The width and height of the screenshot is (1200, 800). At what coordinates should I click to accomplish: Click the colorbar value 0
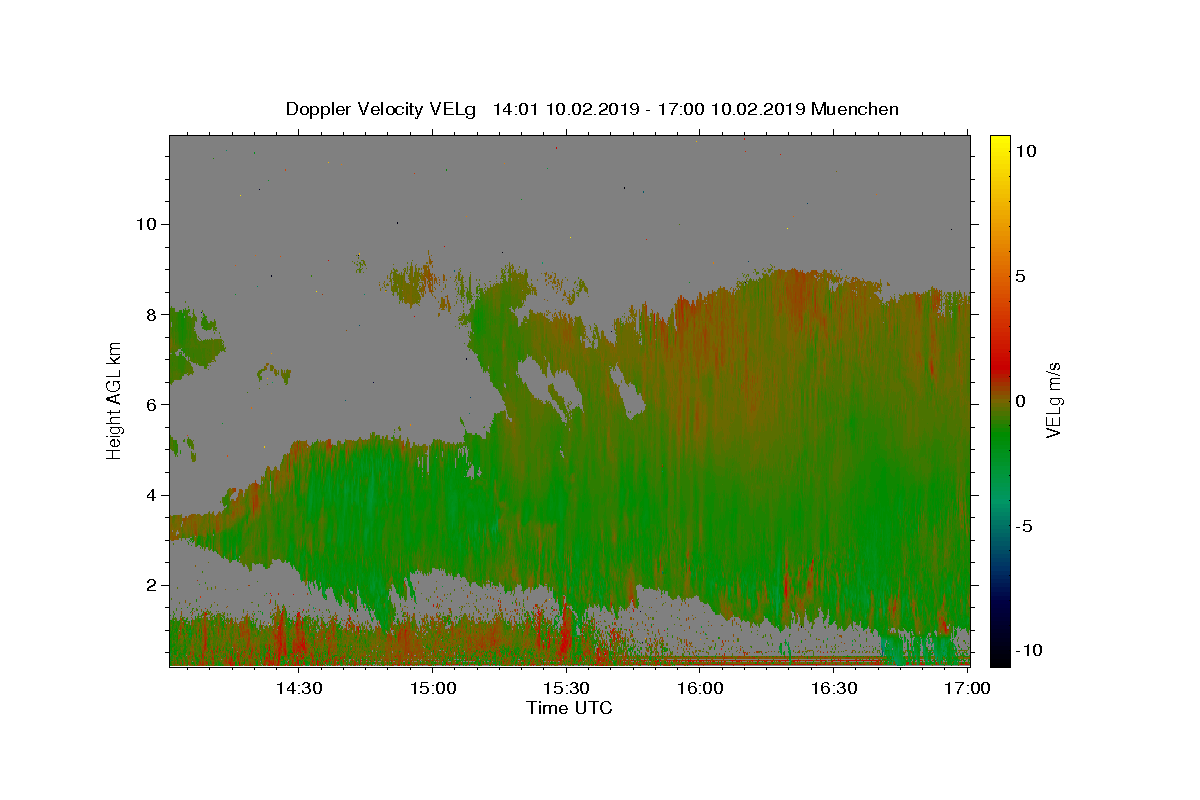click(x=1021, y=401)
